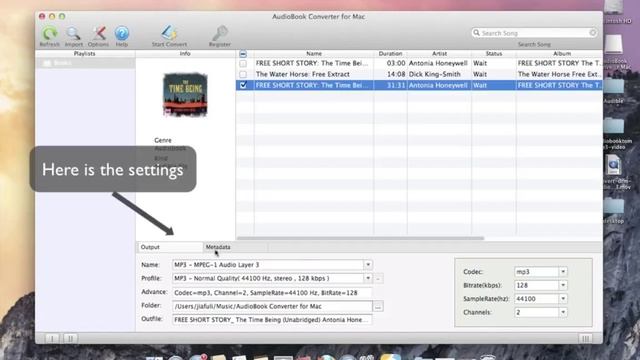Sort by the Name column header
The width and height of the screenshot is (640, 360).
pos(314,53)
